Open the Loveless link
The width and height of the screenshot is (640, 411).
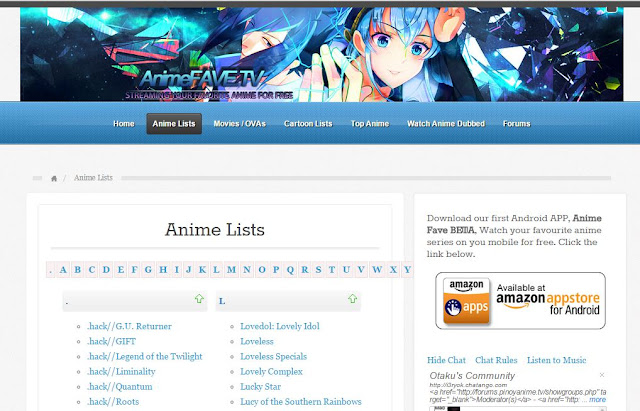257,341
